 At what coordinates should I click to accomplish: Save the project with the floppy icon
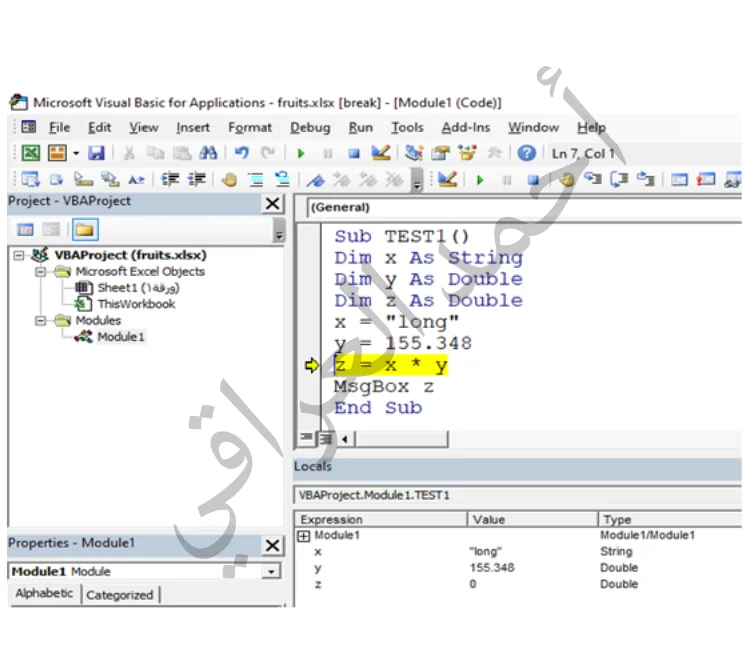[x=96, y=153]
